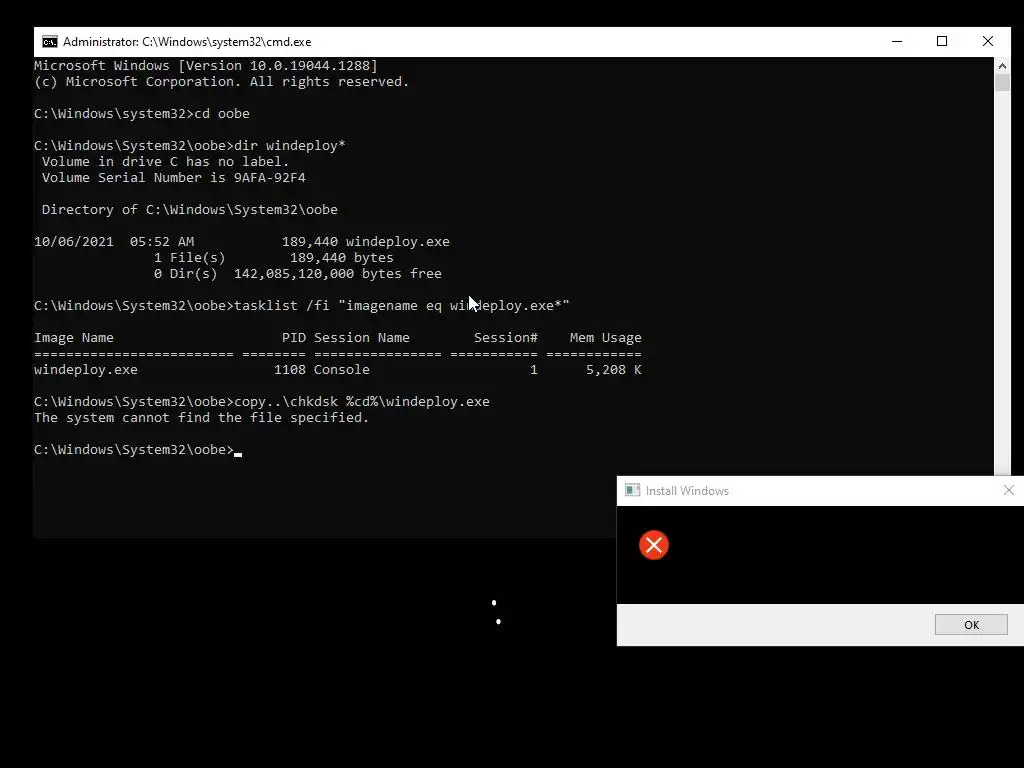The width and height of the screenshot is (1024, 768).
Task: Click the 'cd oobe' command line
Action: pos(142,114)
